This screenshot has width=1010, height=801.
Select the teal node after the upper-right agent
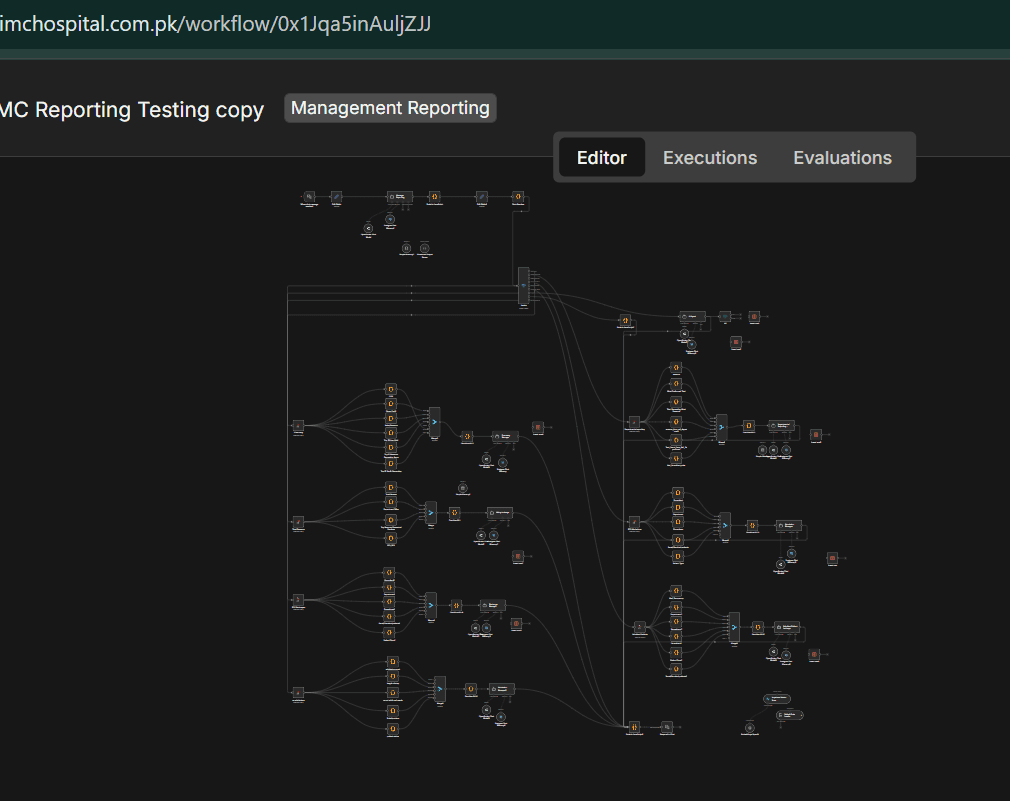click(725, 317)
